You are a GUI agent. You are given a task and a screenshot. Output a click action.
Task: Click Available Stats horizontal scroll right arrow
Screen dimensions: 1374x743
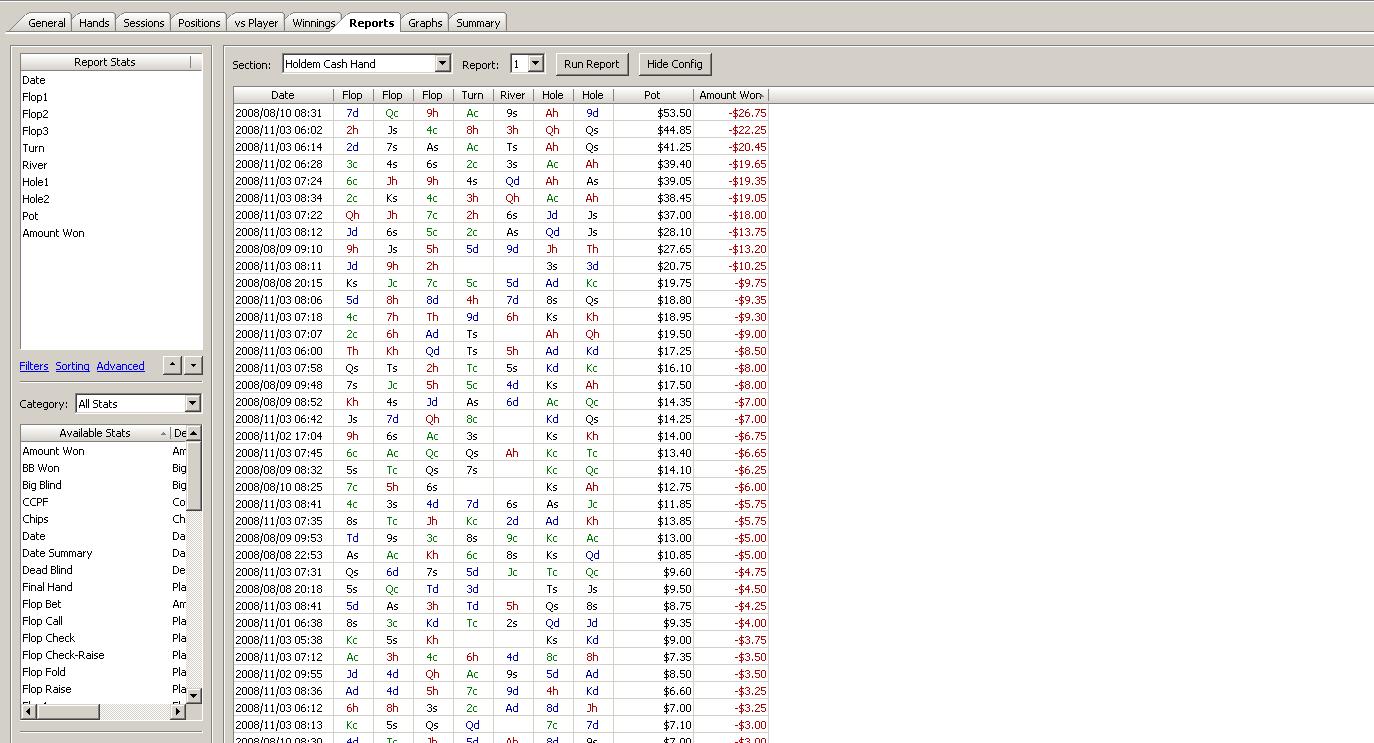pyautogui.click(x=179, y=711)
